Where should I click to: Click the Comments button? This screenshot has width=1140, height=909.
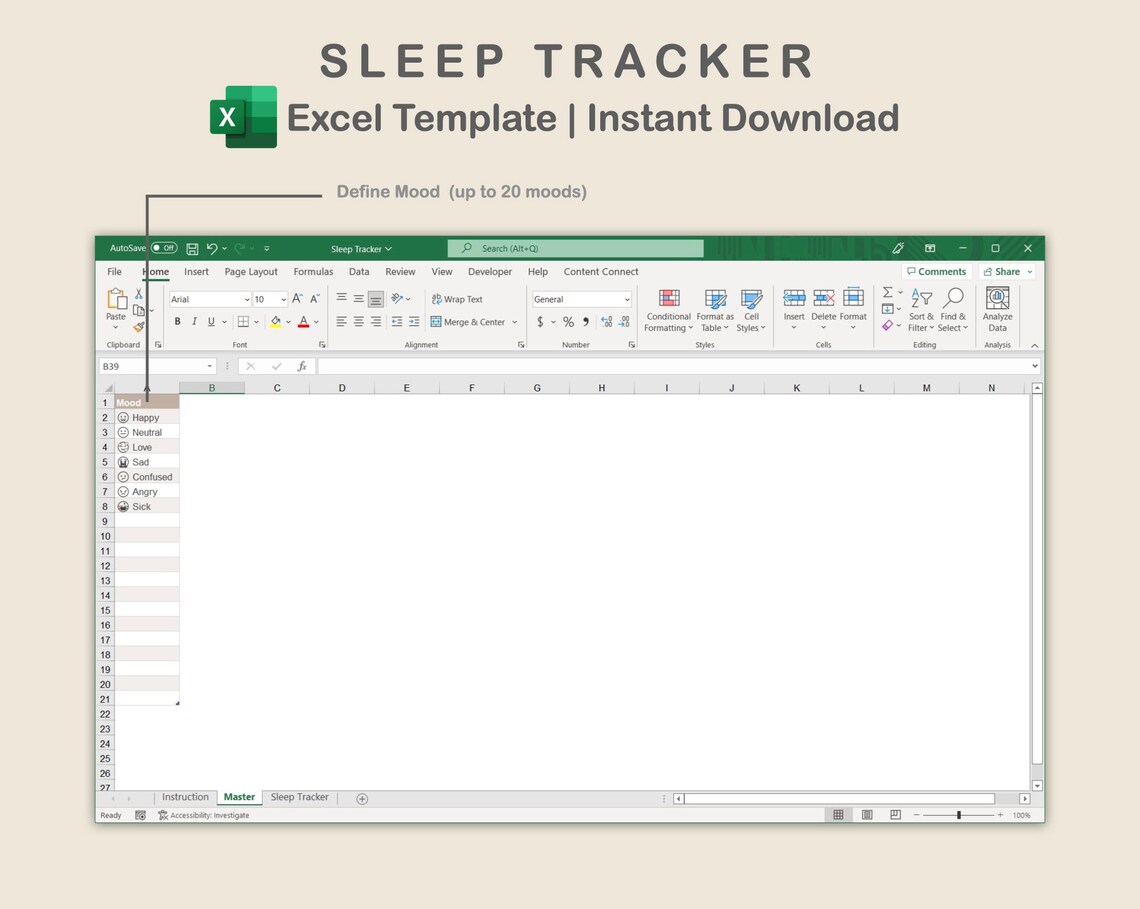coord(936,271)
